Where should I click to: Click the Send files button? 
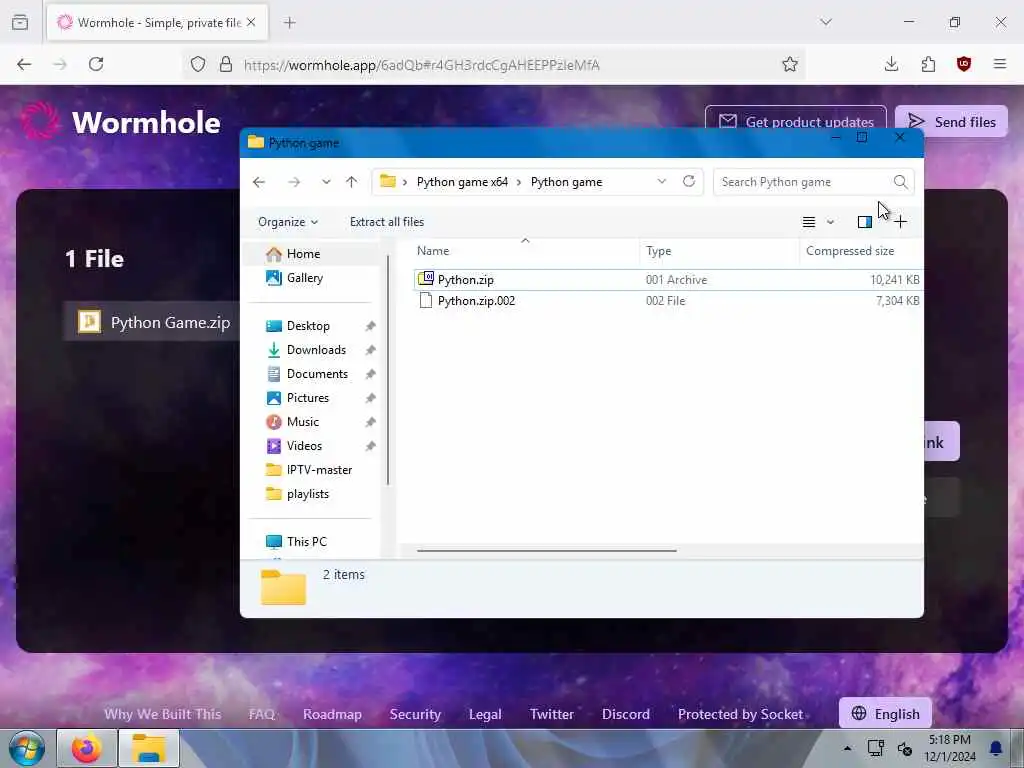click(951, 121)
